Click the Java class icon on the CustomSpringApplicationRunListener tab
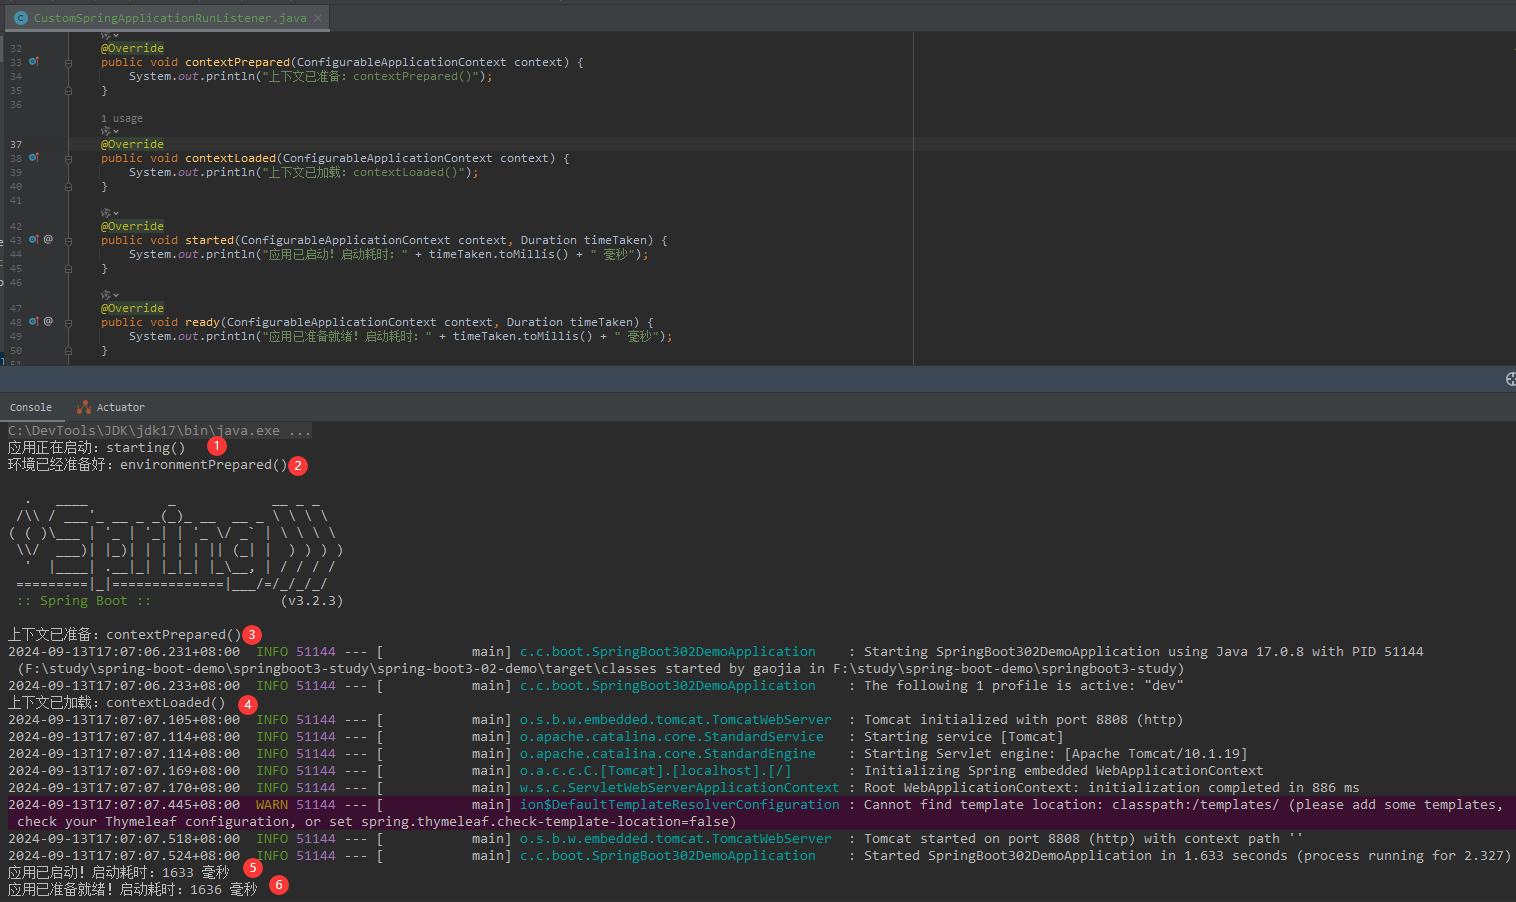This screenshot has height=902, width=1516. click(x=20, y=18)
